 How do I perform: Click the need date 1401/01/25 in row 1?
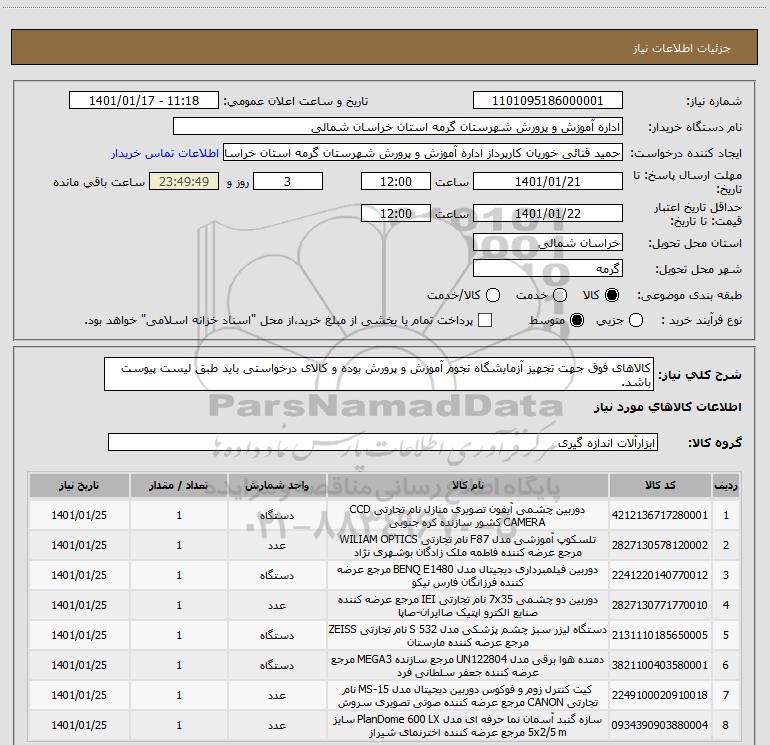79,515
